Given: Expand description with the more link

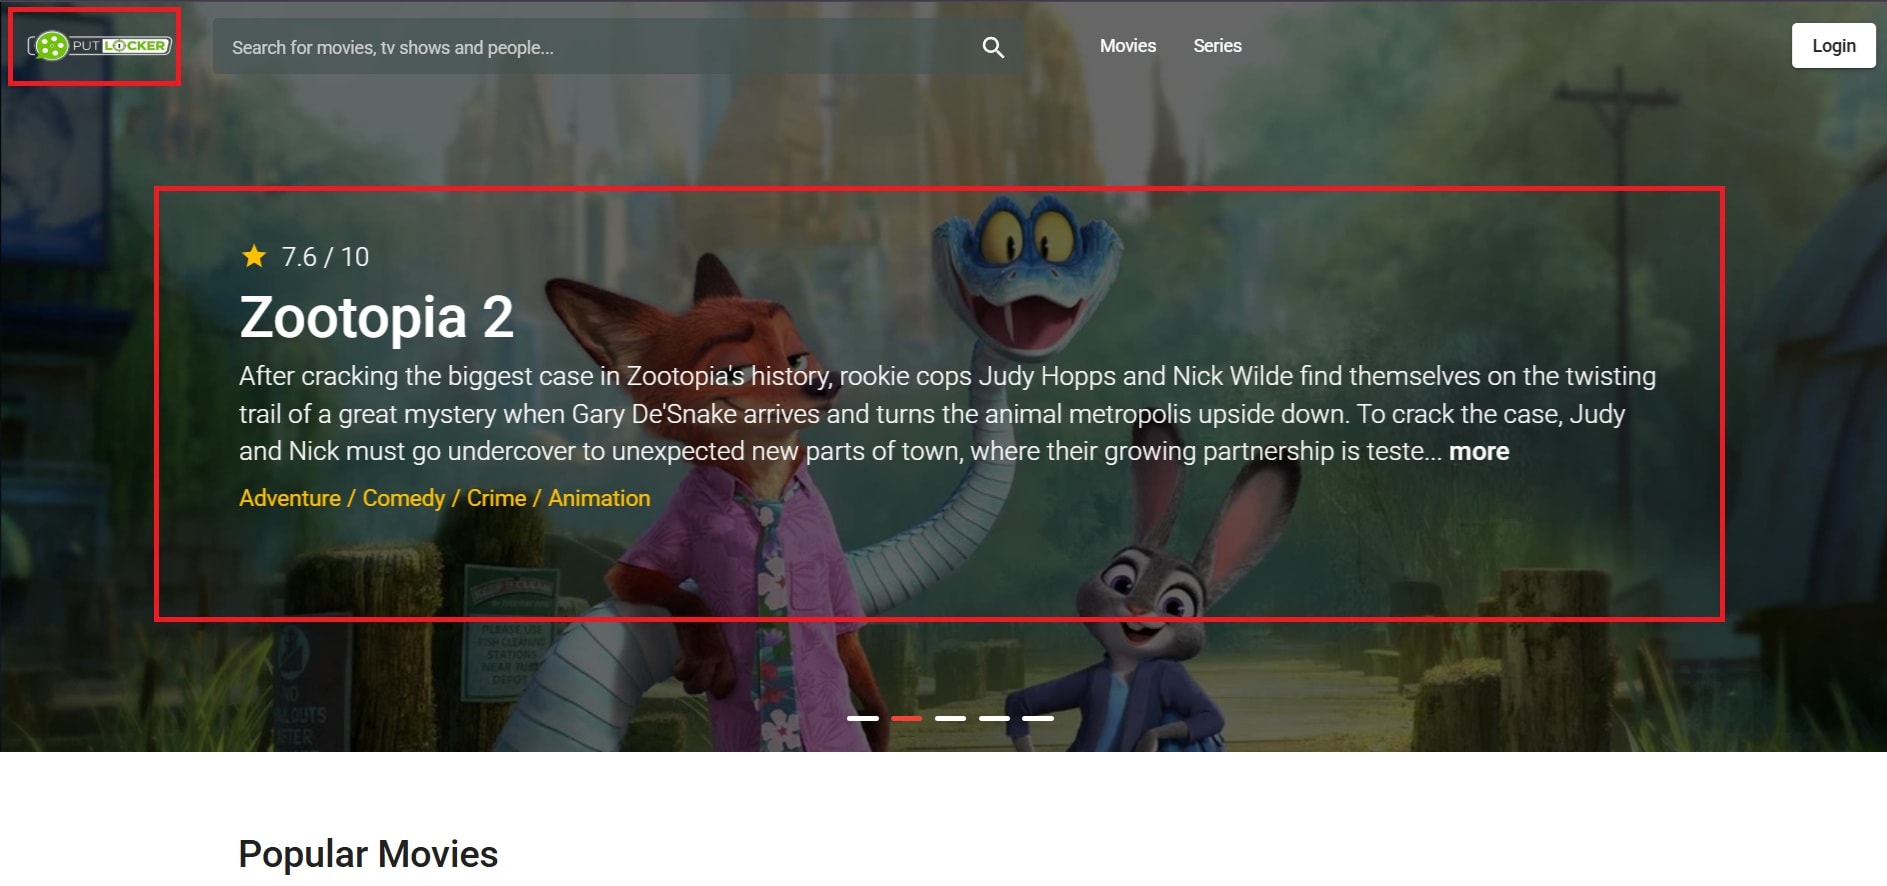Looking at the screenshot, I should click(1479, 451).
